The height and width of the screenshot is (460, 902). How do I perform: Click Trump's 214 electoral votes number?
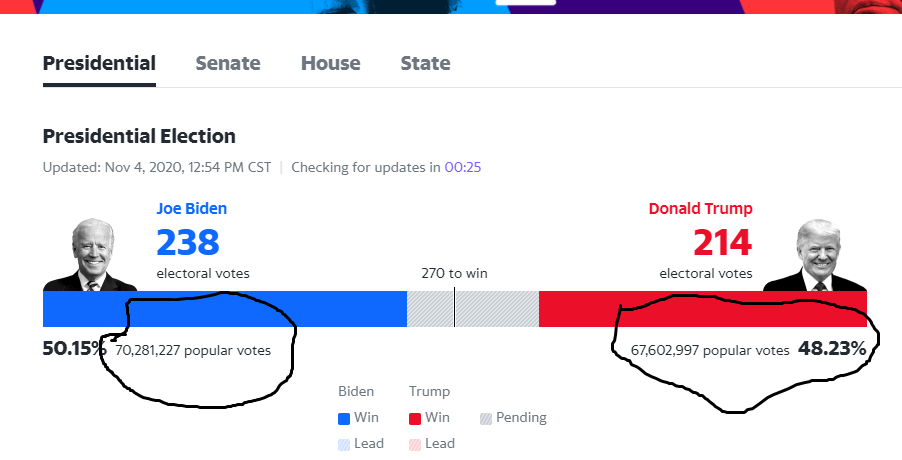[x=721, y=243]
